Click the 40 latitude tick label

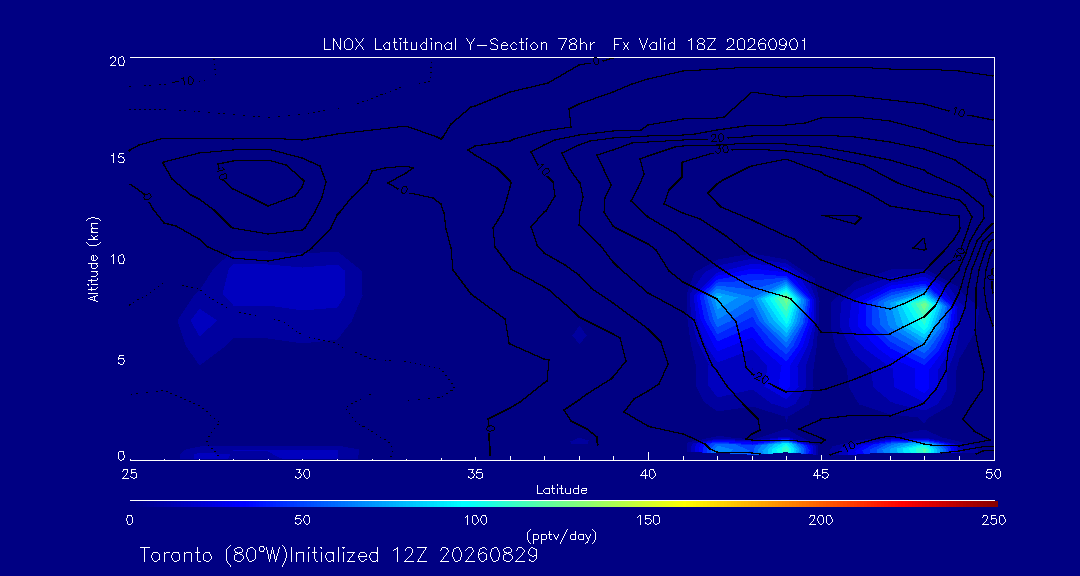[x=648, y=474]
